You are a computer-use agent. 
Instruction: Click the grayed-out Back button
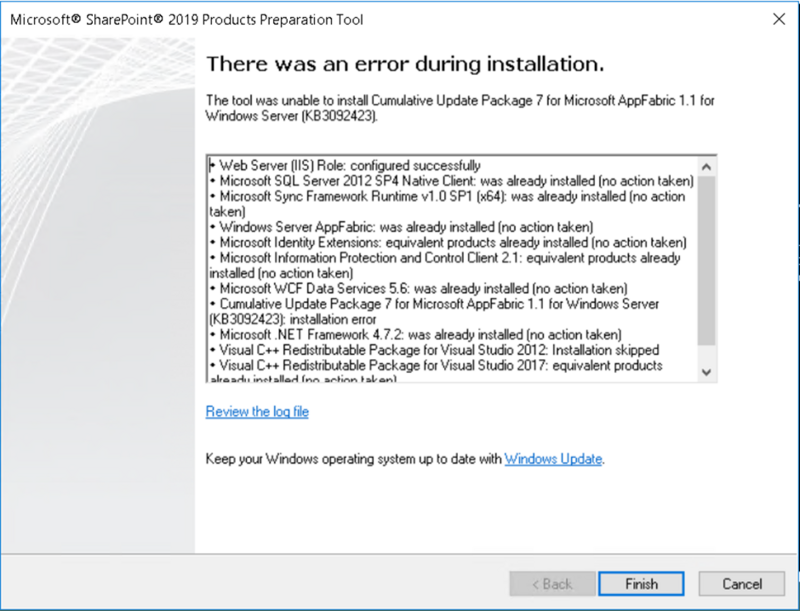point(551,584)
